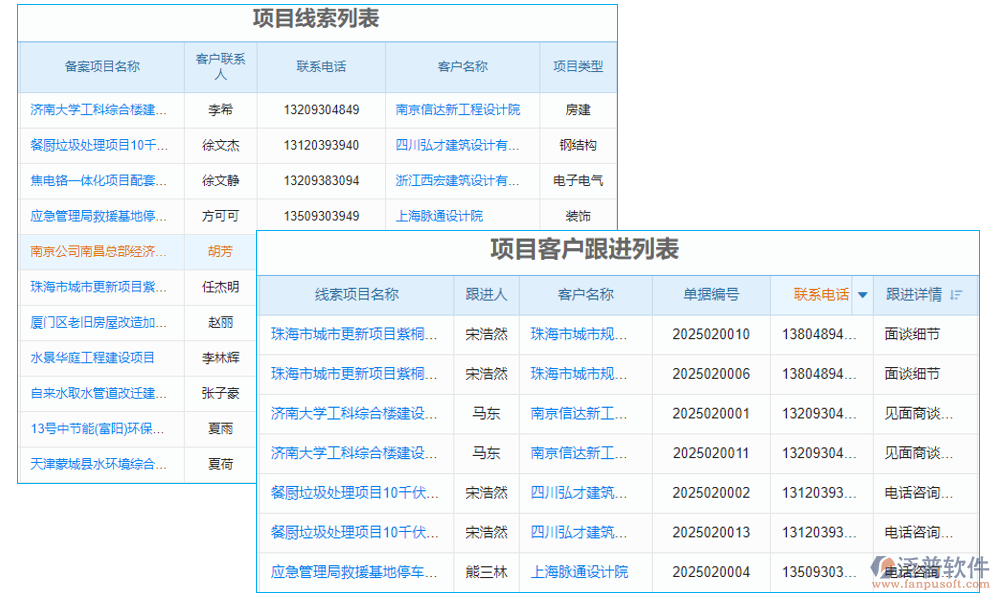Click the sort icon beside 跟进详情 column
This screenshot has height=600, width=1000.
pyautogui.click(x=956, y=294)
